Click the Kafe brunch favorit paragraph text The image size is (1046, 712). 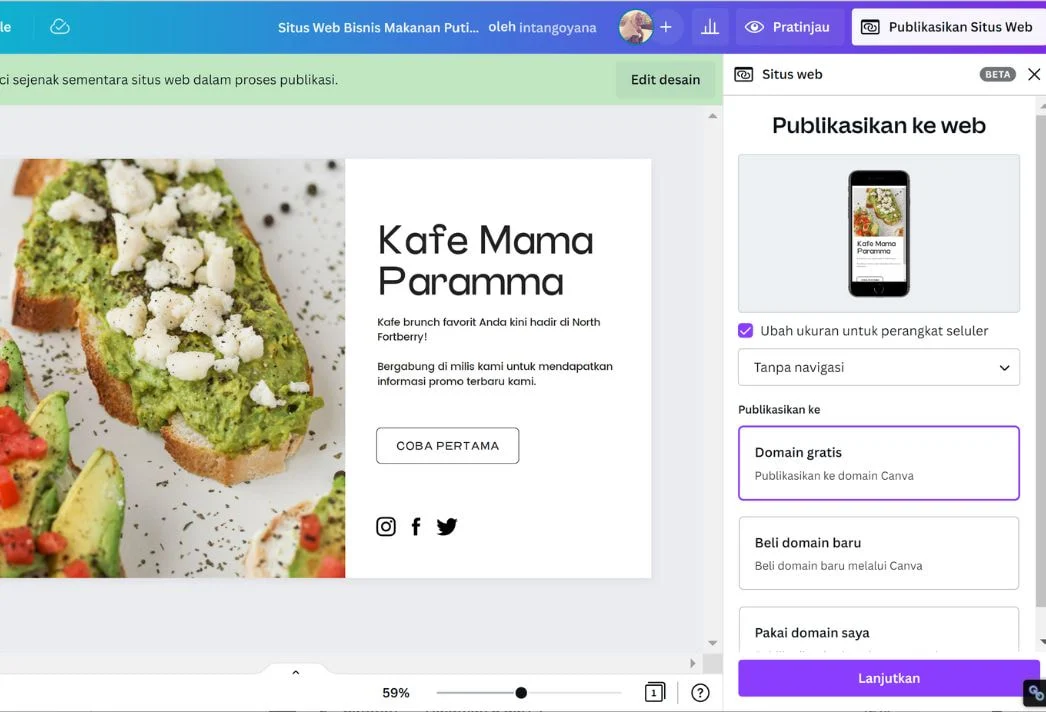click(x=488, y=329)
